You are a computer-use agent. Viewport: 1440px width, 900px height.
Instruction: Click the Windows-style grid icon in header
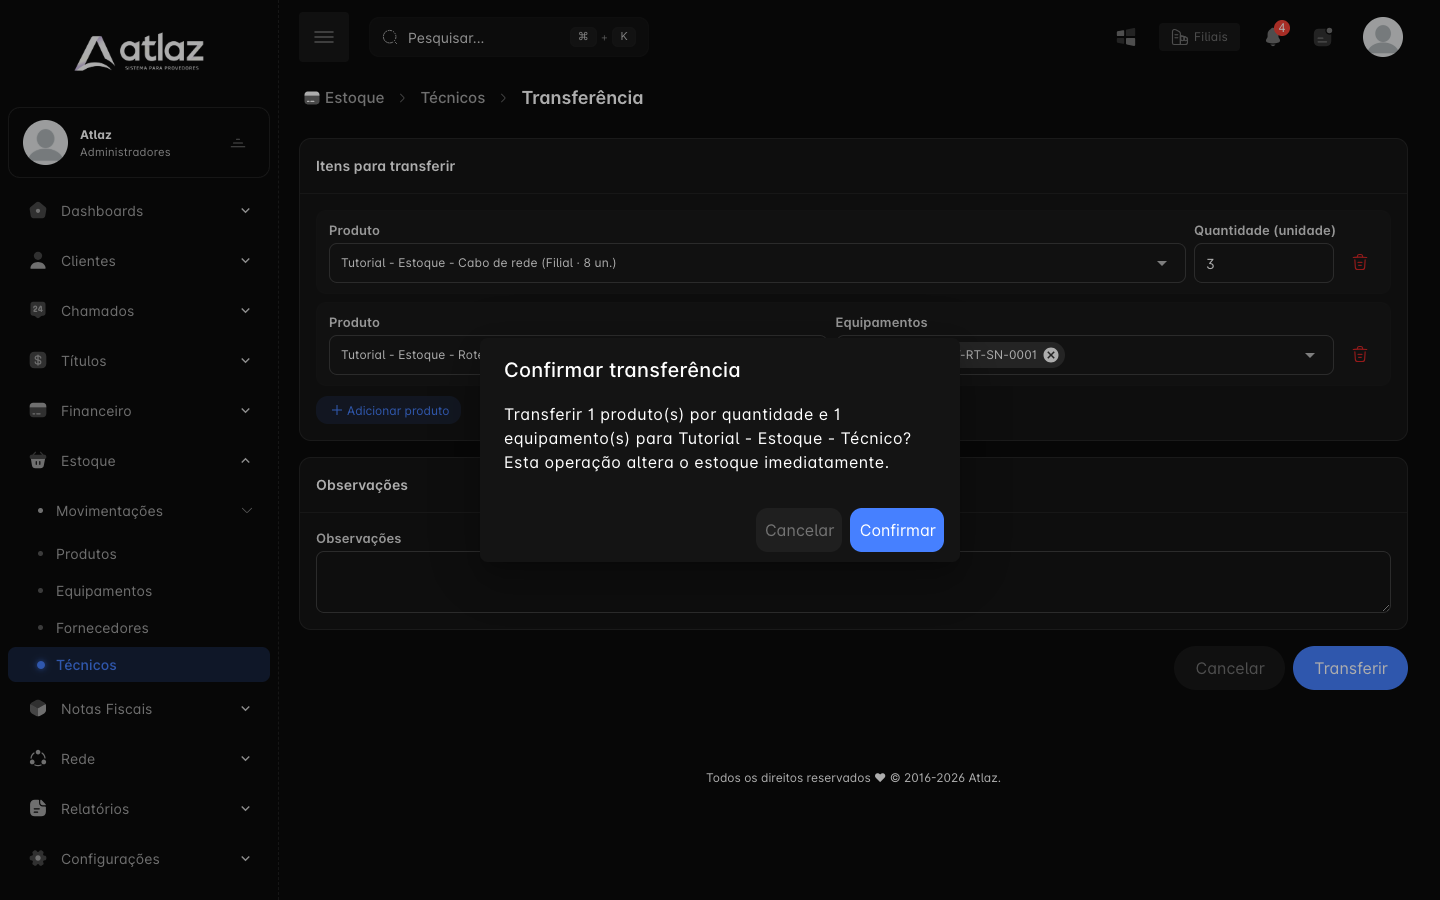(x=1126, y=37)
